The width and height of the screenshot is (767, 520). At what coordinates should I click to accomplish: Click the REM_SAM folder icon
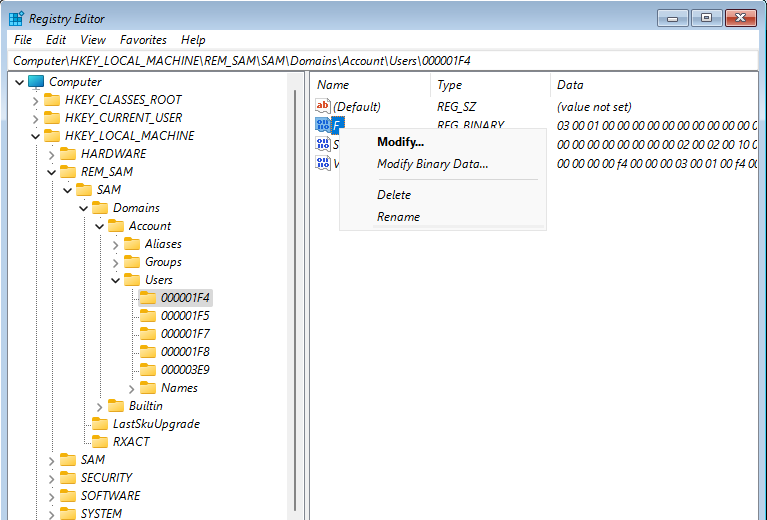click(68, 172)
